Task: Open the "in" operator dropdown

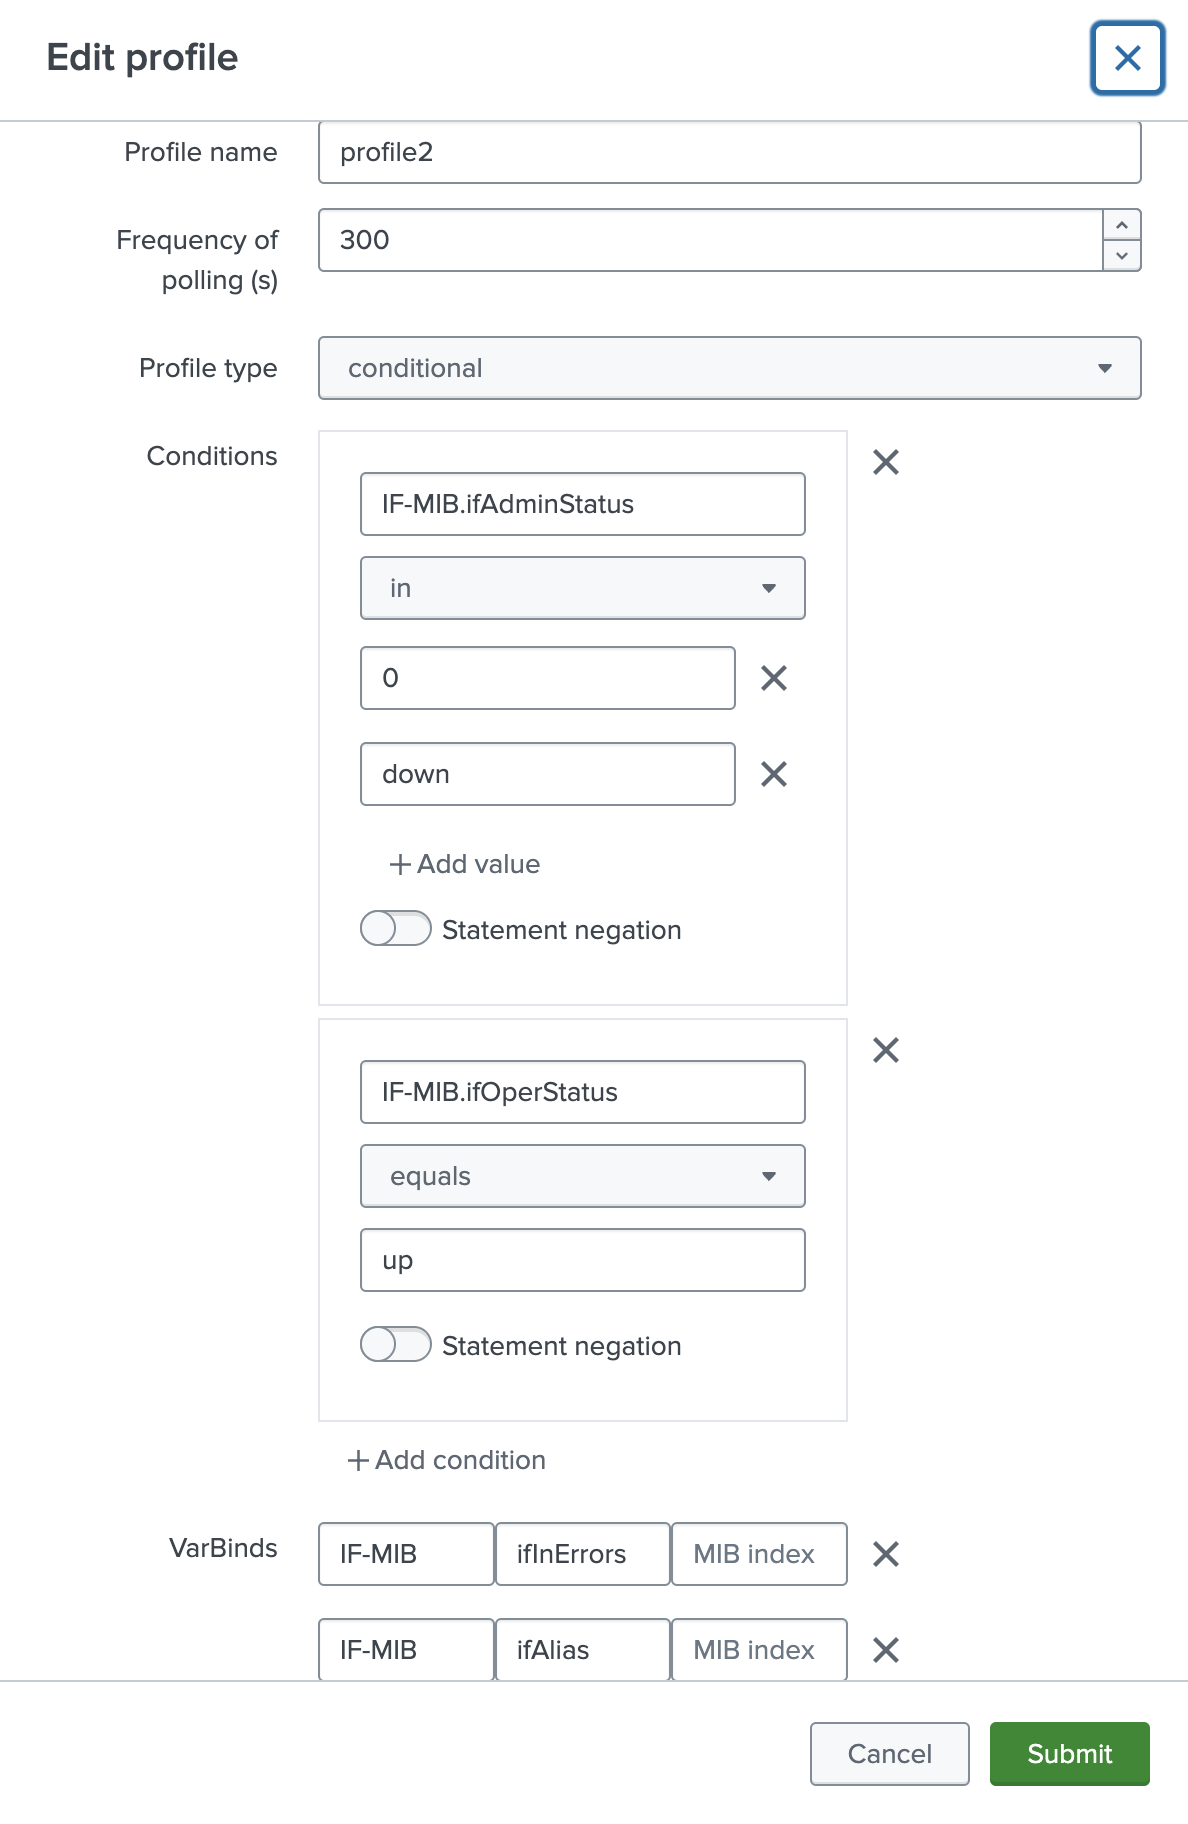Action: (x=582, y=588)
